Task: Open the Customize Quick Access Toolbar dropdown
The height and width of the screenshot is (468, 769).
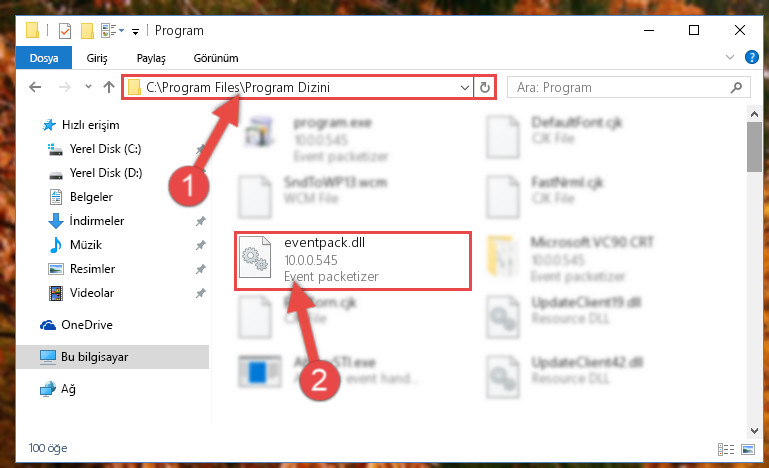Action: pos(135,32)
